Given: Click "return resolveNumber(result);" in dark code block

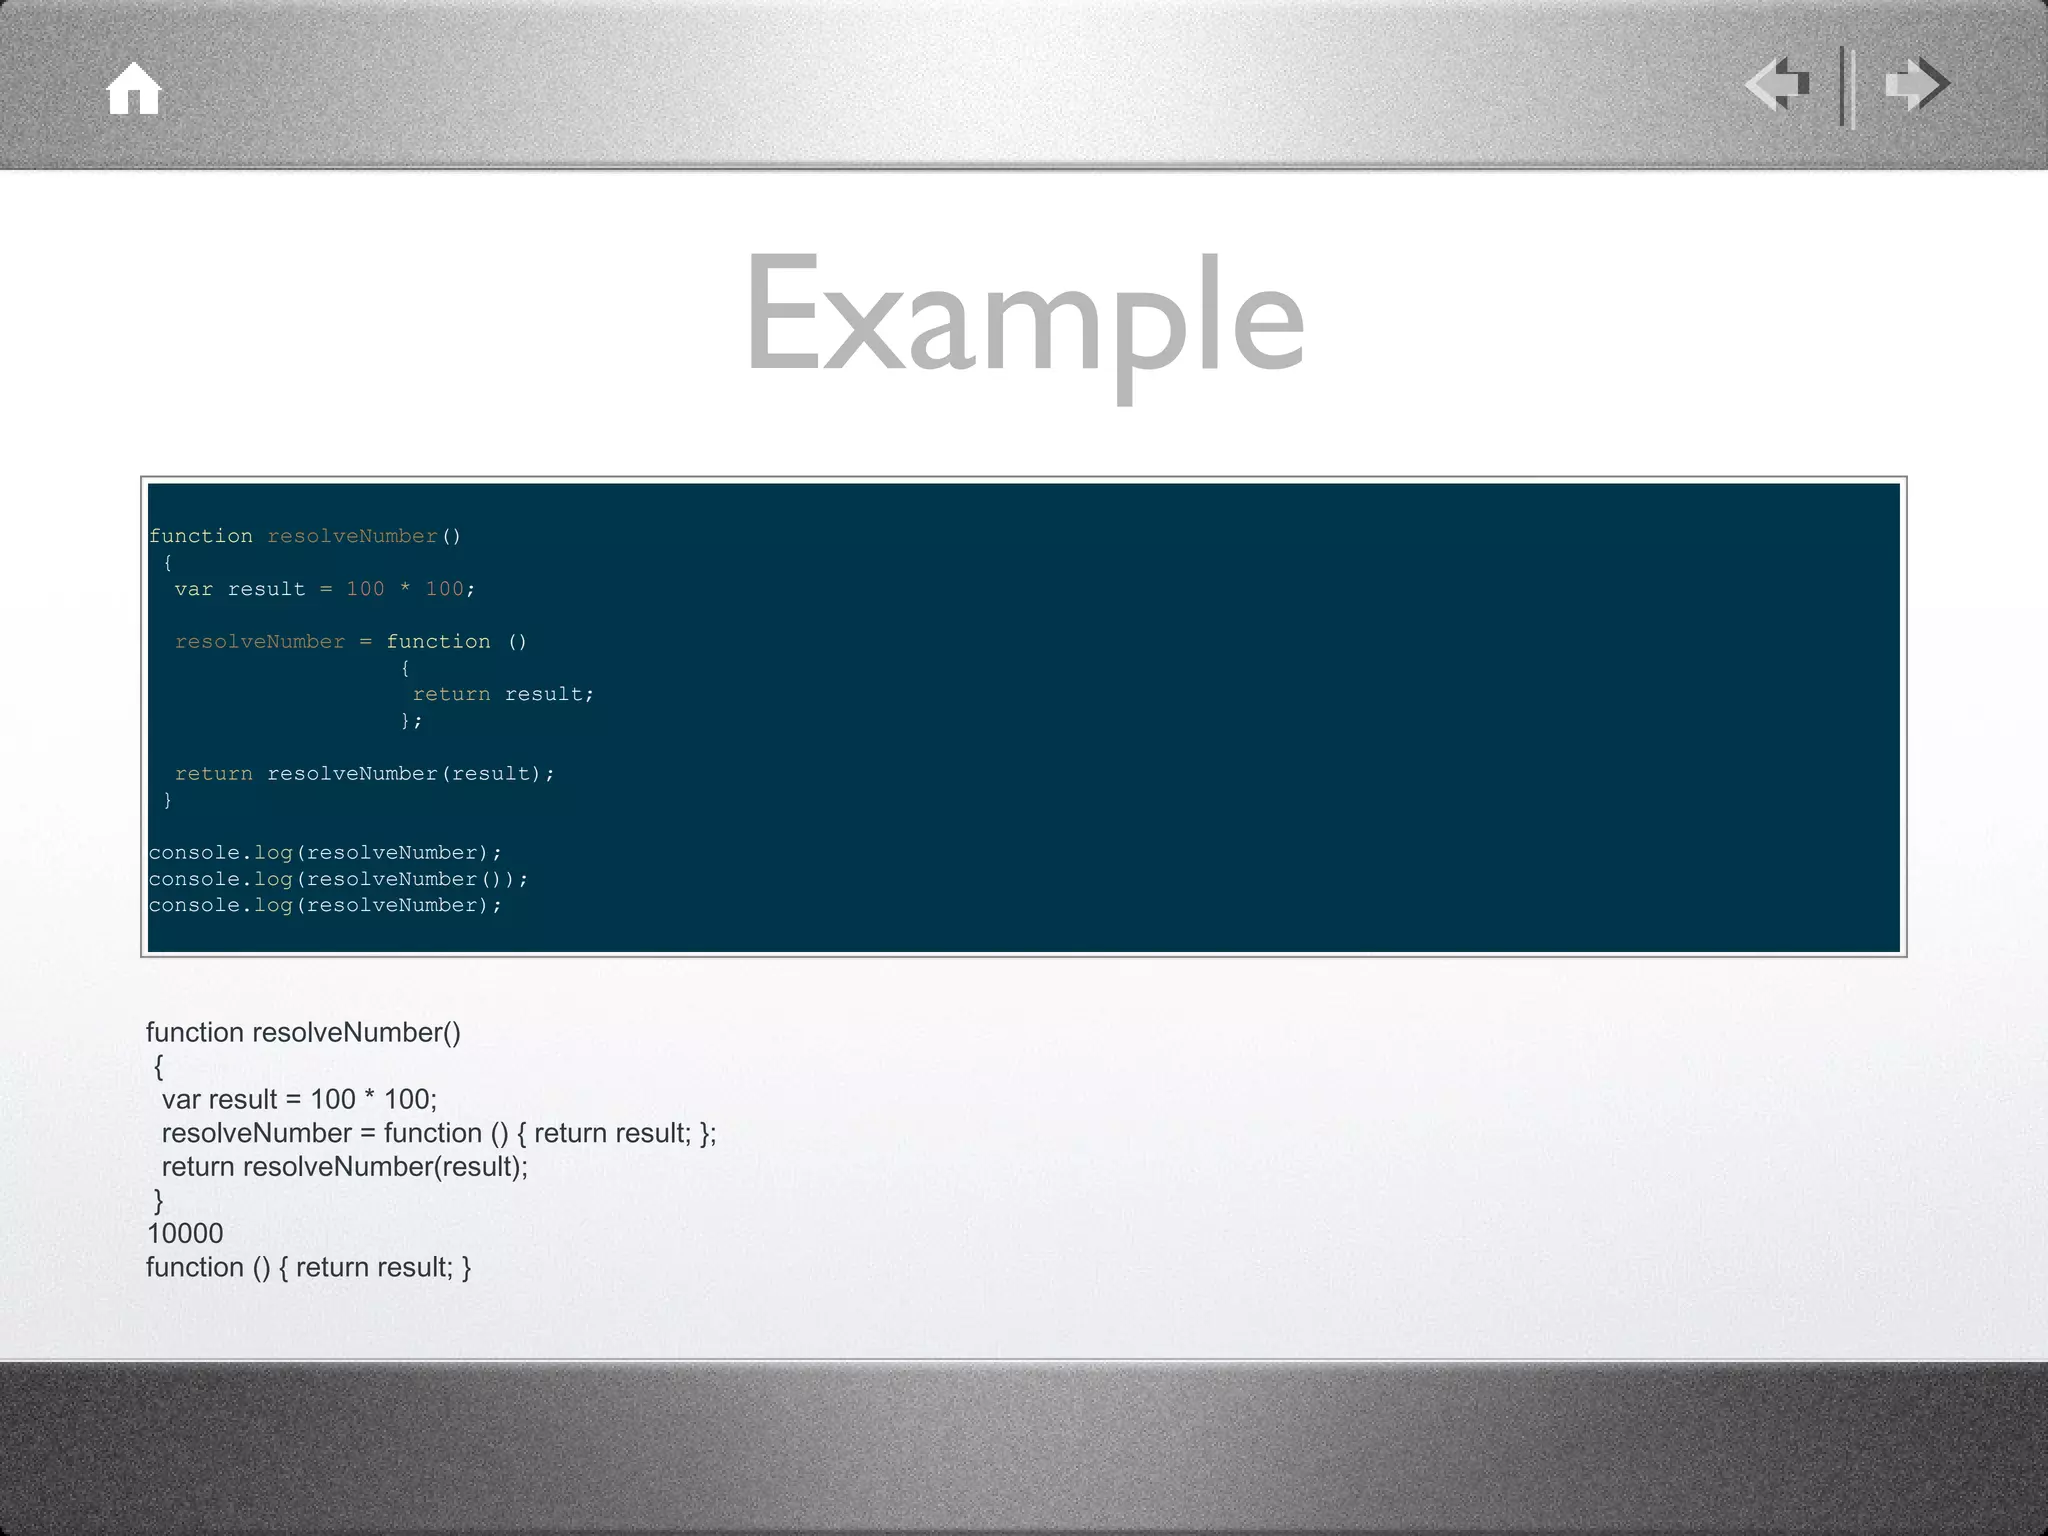Looking at the screenshot, I should [x=364, y=774].
